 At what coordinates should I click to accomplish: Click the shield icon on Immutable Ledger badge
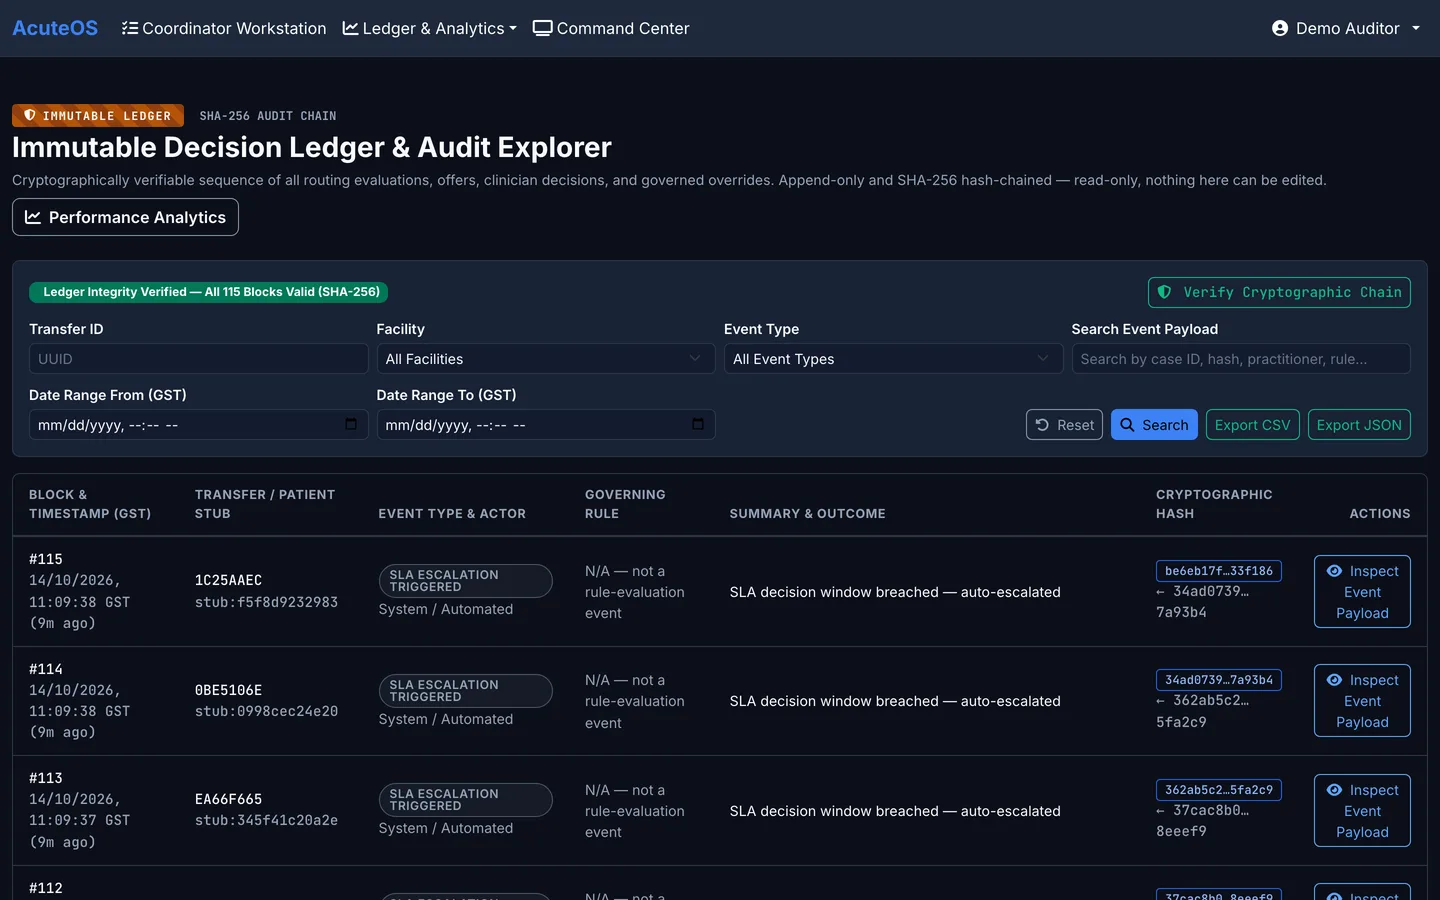tap(30, 115)
